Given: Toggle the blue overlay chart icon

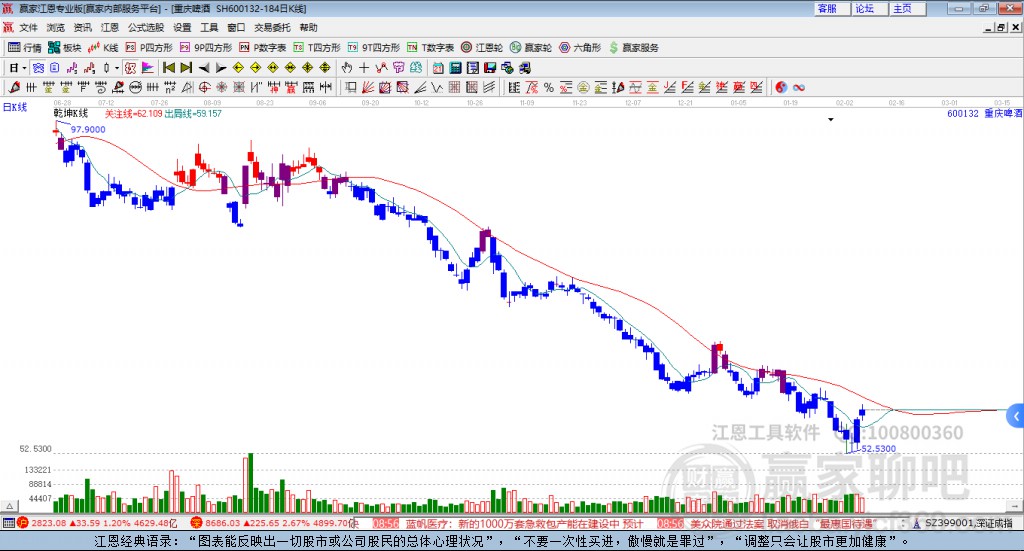Looking at the screenshot, I should coord(38,68).
